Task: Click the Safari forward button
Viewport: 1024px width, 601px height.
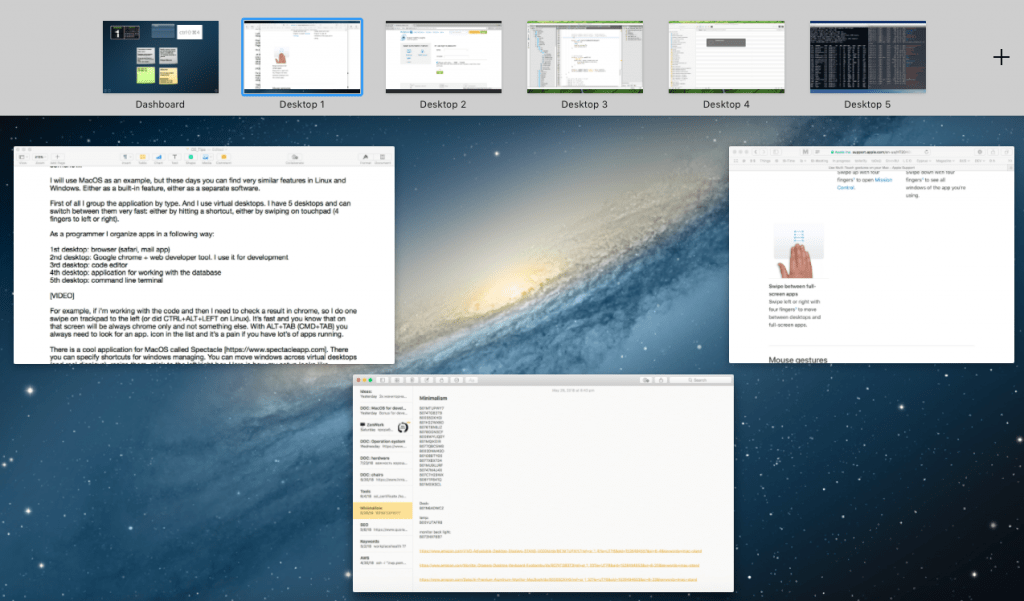Action: point(764,152)
